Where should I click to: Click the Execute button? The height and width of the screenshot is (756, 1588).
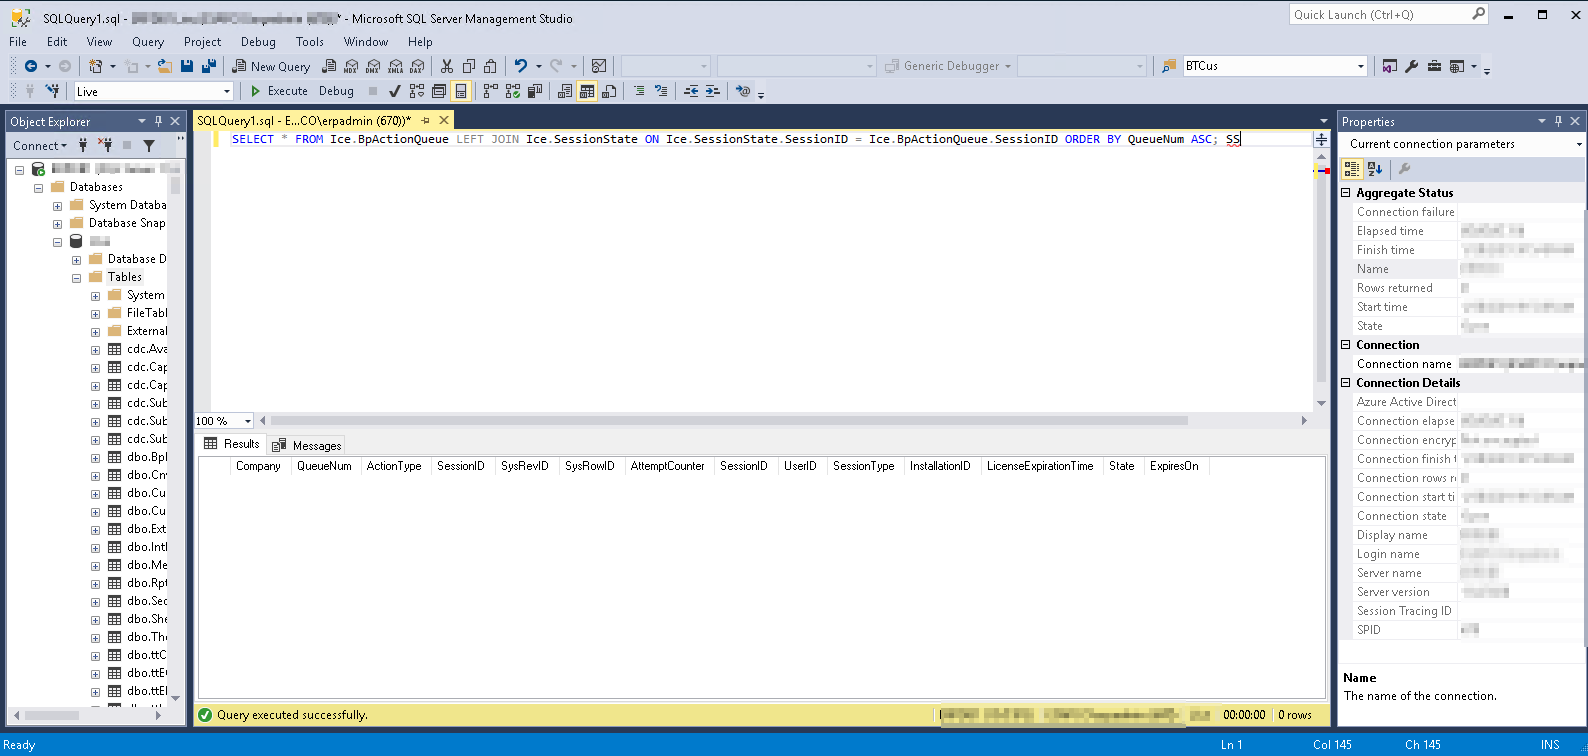click(279, 91)
